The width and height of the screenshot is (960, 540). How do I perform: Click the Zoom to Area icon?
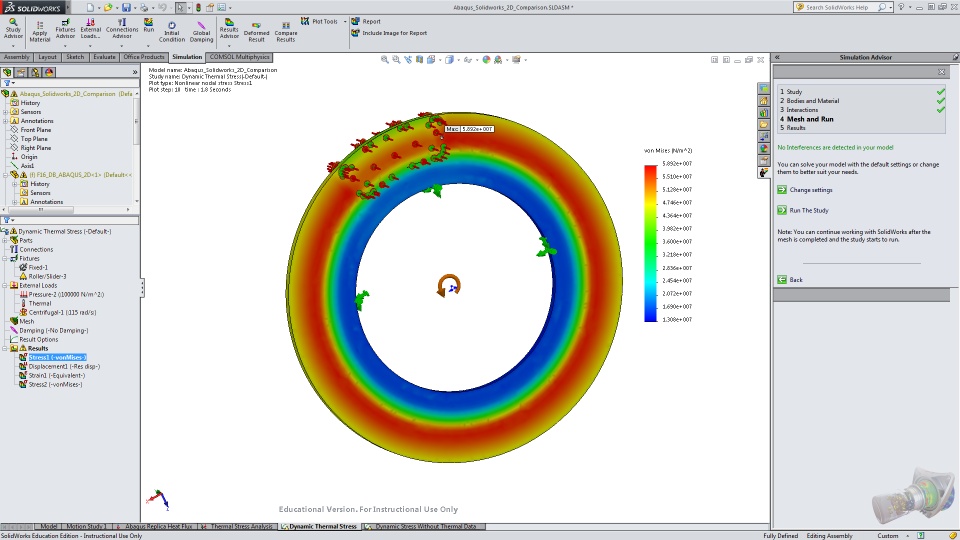click(396, 59)
